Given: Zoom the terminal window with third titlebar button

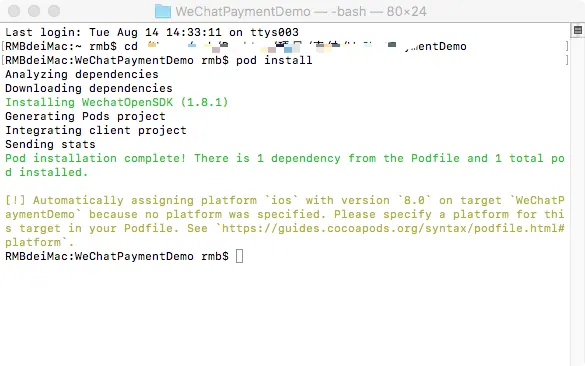Looking at the screenshot, I should 54,11.
